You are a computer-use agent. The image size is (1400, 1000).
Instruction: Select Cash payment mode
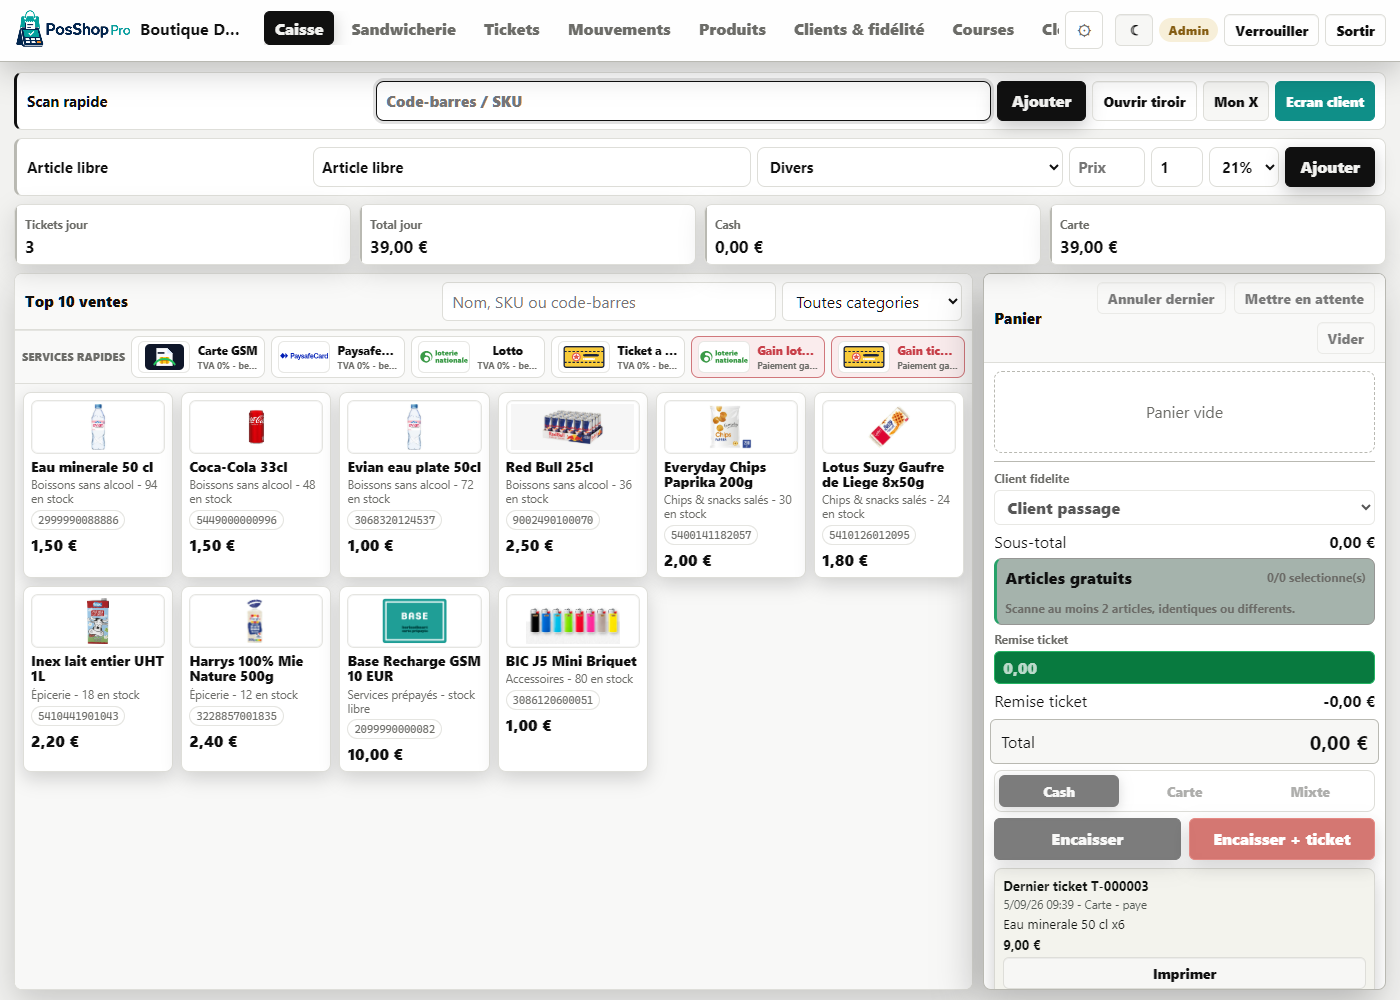[x=1059, y=791]
